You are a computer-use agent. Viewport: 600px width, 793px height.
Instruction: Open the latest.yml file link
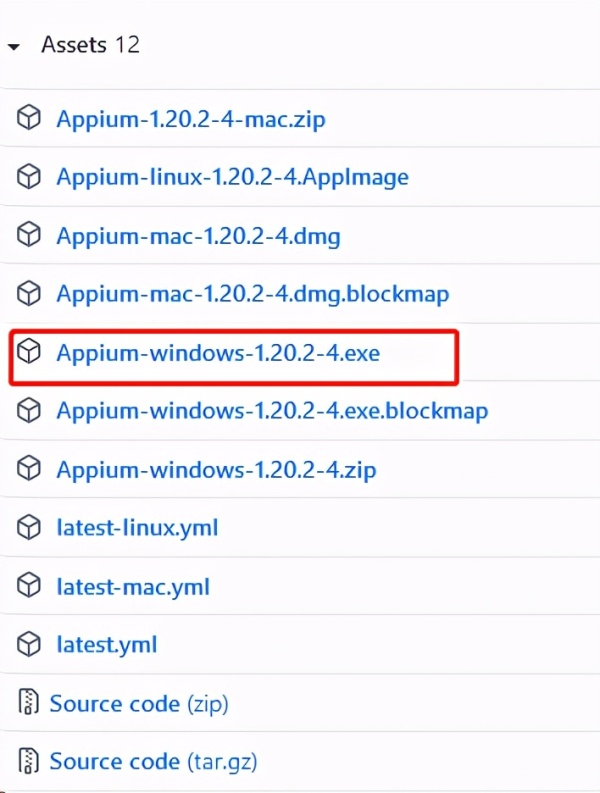click(107, 645)
